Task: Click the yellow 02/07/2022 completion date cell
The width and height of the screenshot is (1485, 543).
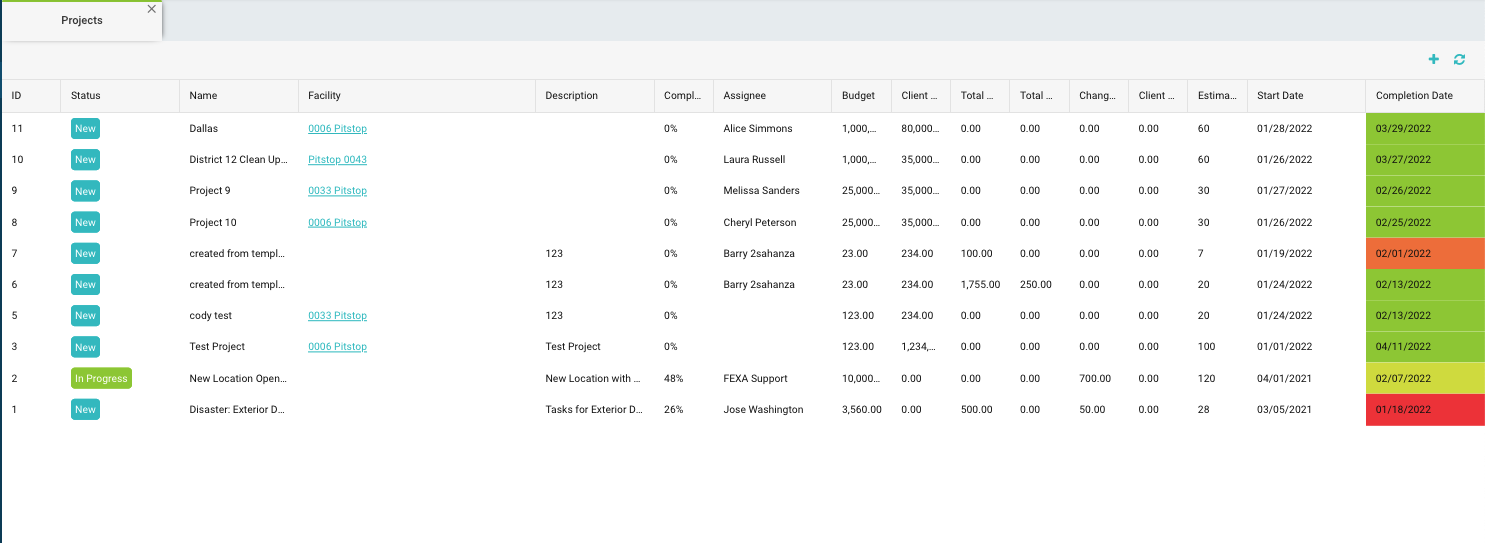Action: [x=1424, y=379]
